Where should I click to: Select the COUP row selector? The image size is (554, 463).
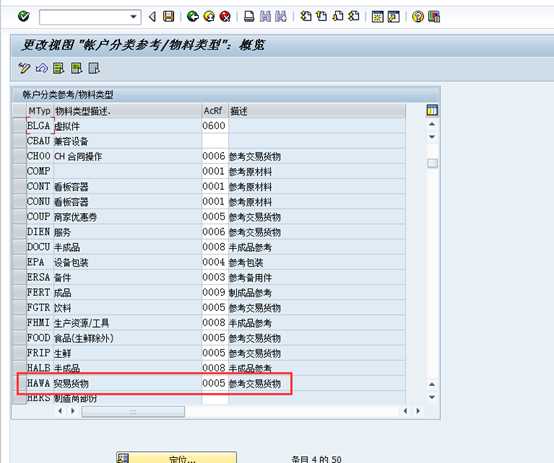click(19, 217)
